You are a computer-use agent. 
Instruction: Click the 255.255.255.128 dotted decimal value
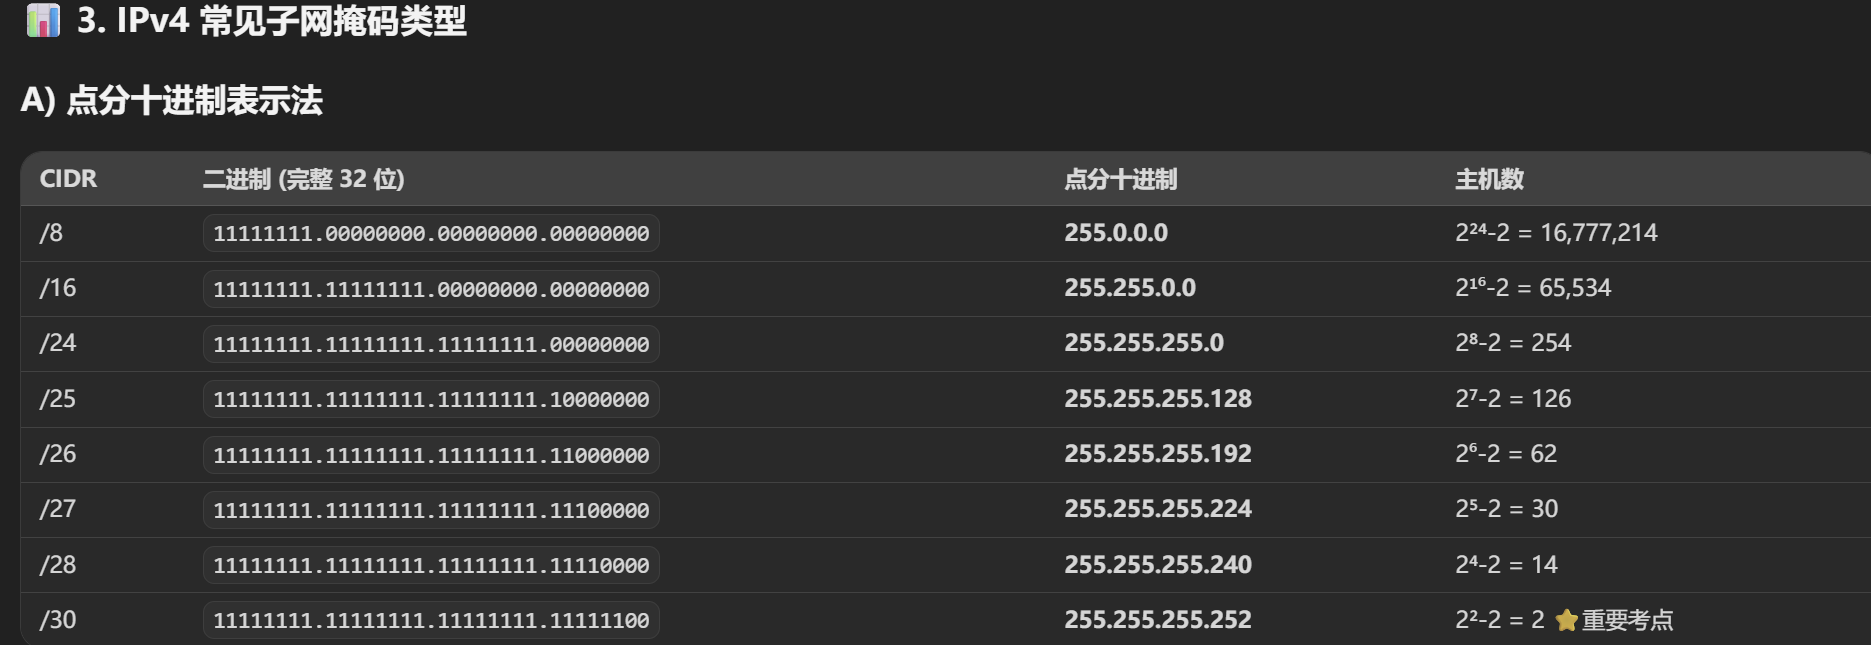pyautogui.click(x=1157, y=399)
